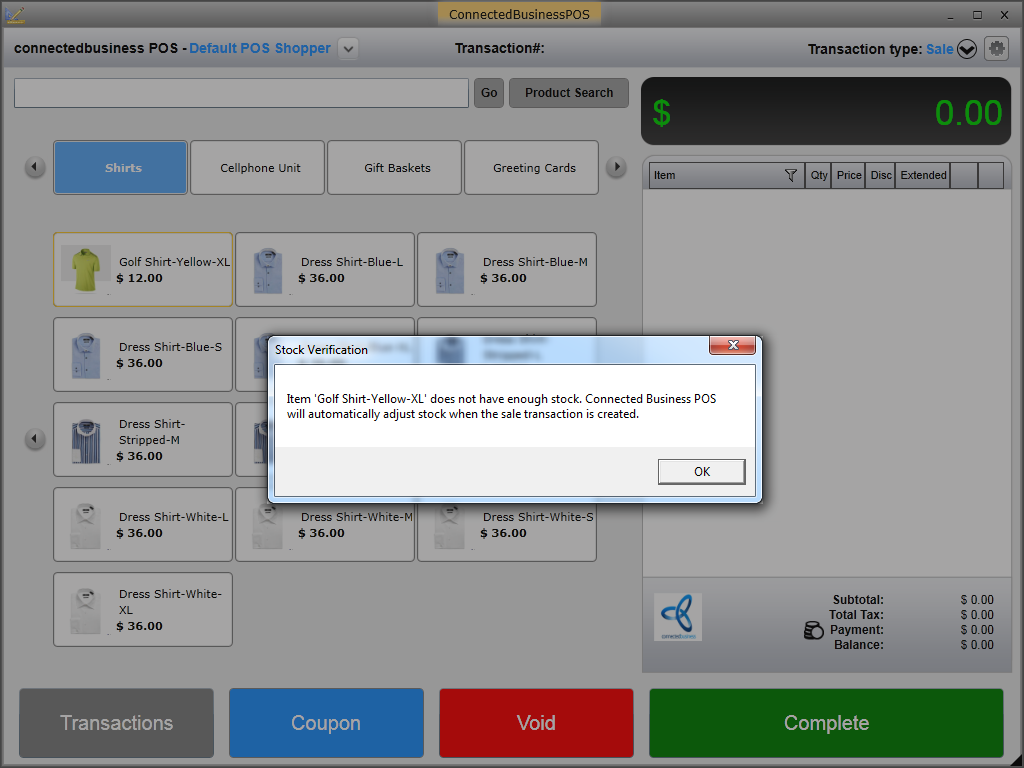Add Golf Shirt-Yellow-XL product

pyautogui.click(x=143, y=269)
